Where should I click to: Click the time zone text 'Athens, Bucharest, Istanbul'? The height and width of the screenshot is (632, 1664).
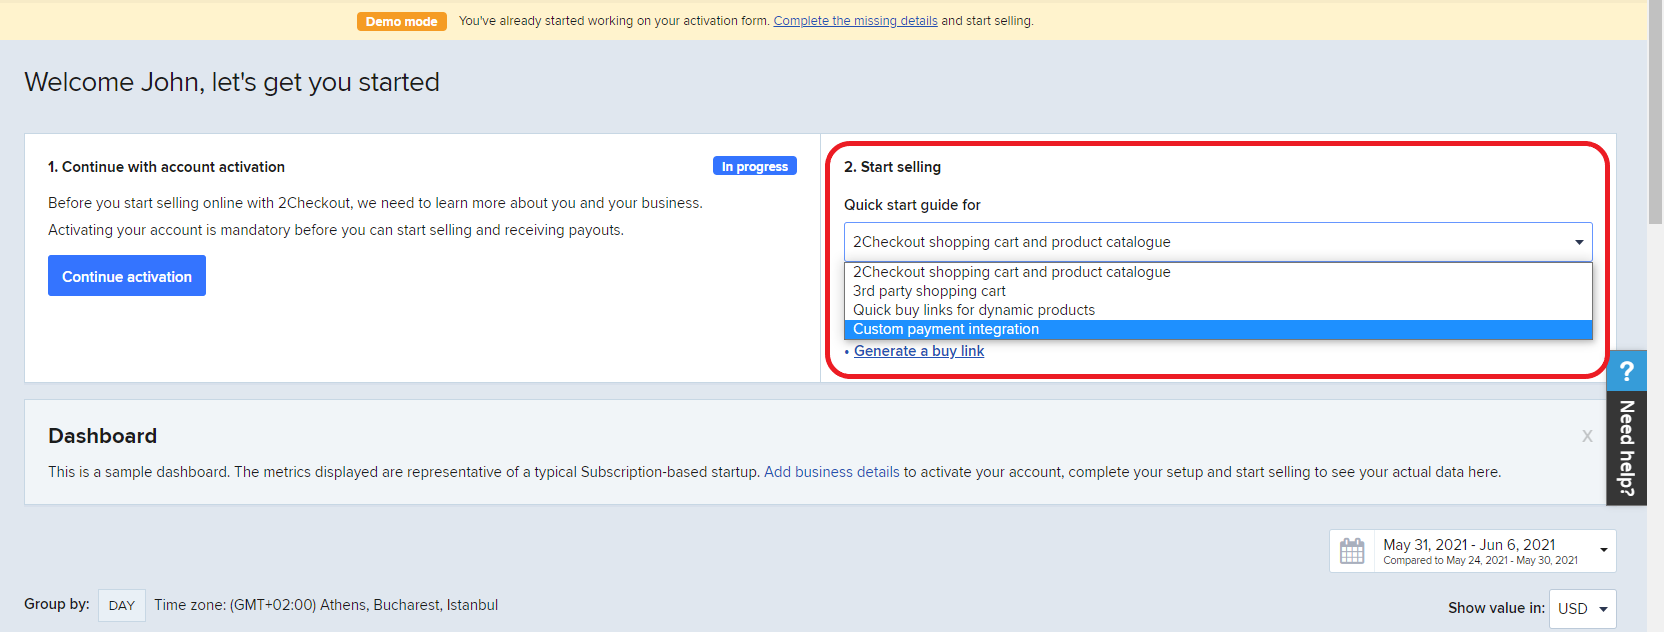(x=409, y=605)
